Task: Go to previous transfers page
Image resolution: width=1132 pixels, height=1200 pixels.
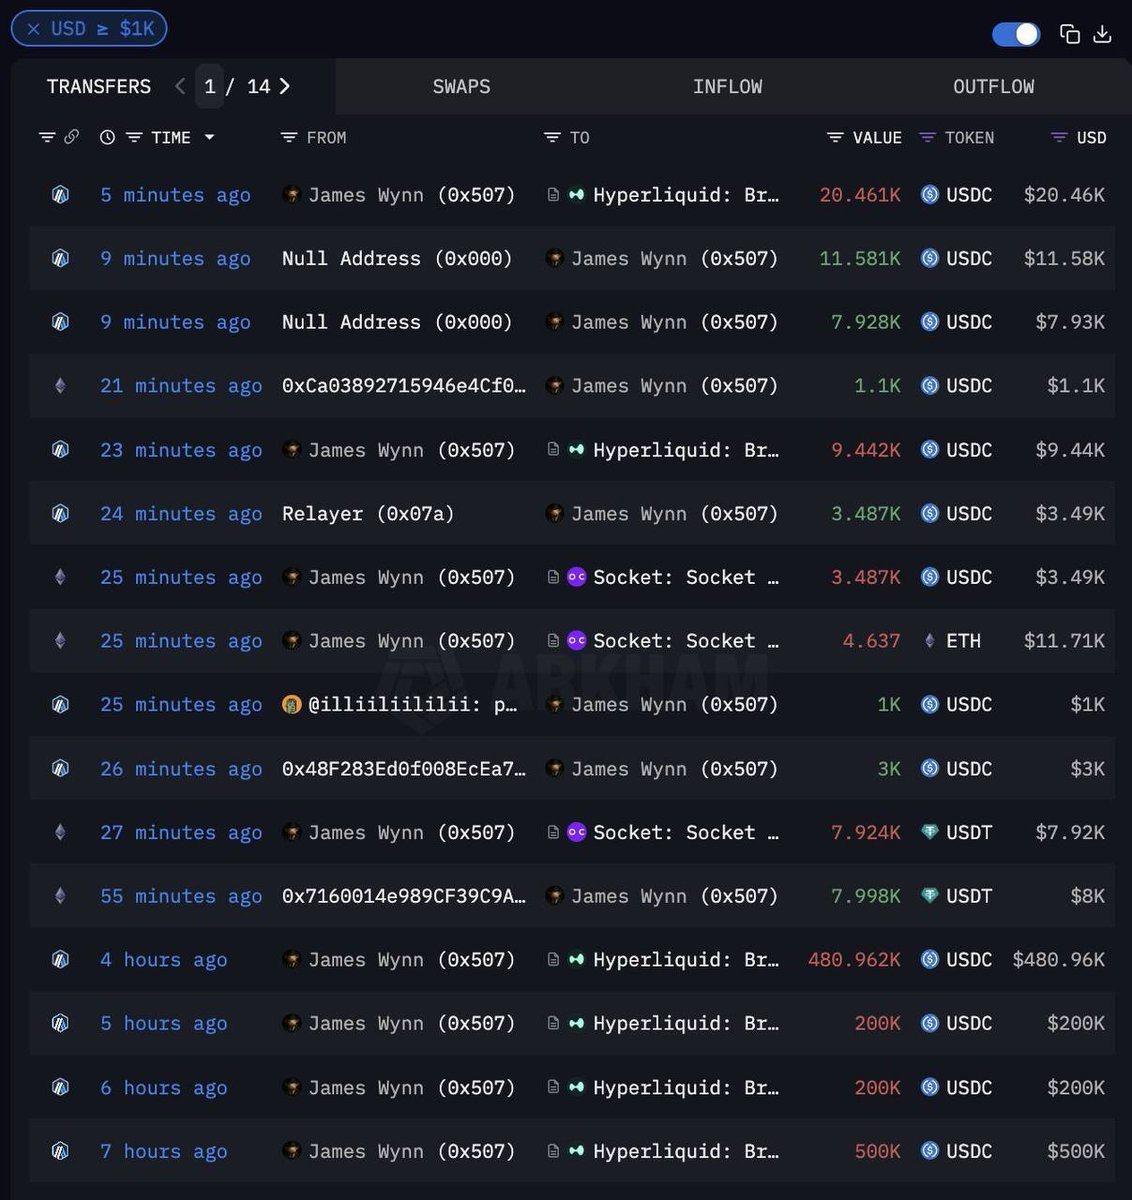Action: [180, 86]
